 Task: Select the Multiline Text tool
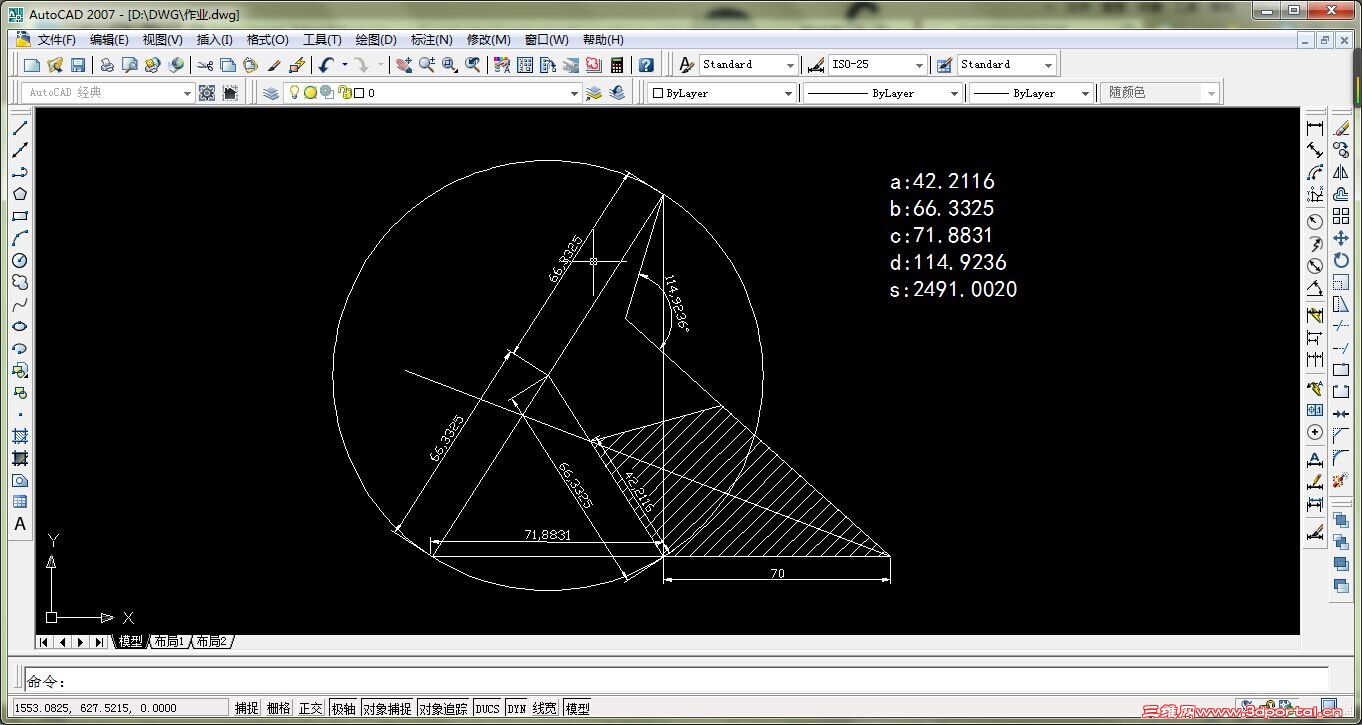click(x=20, y=524)
